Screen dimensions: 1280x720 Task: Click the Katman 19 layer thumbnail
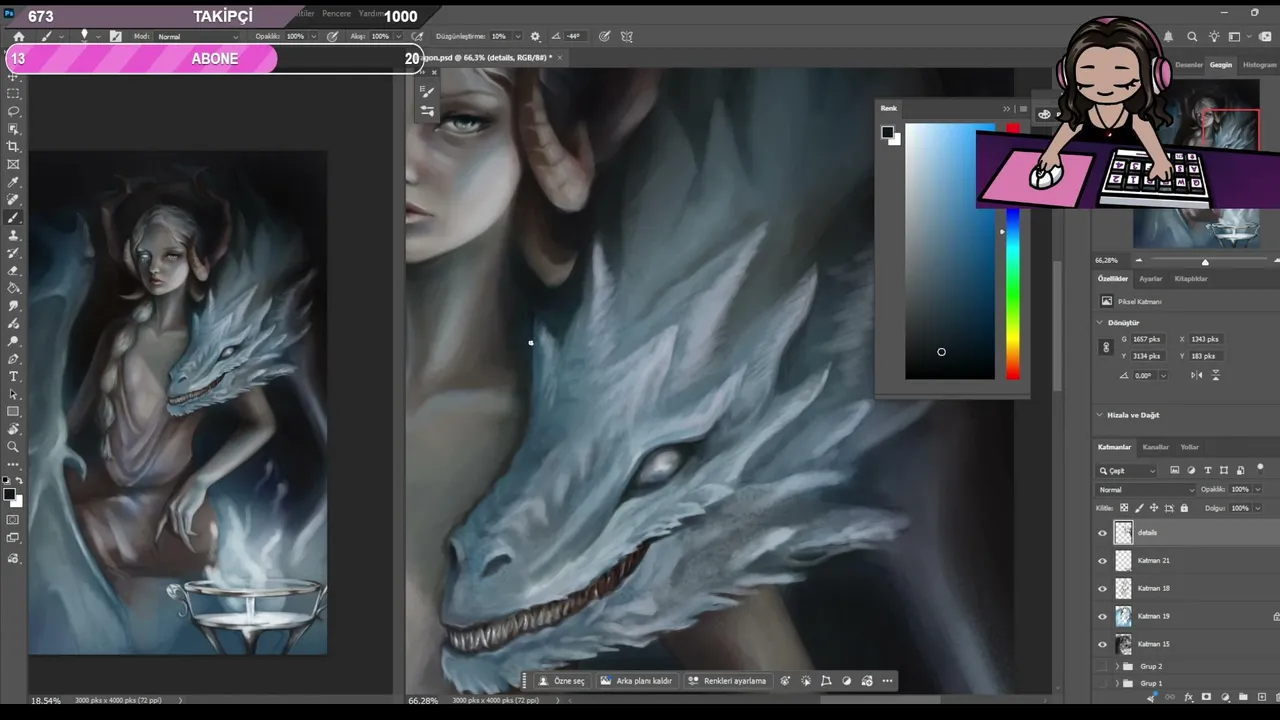[x=1124, y=617]
